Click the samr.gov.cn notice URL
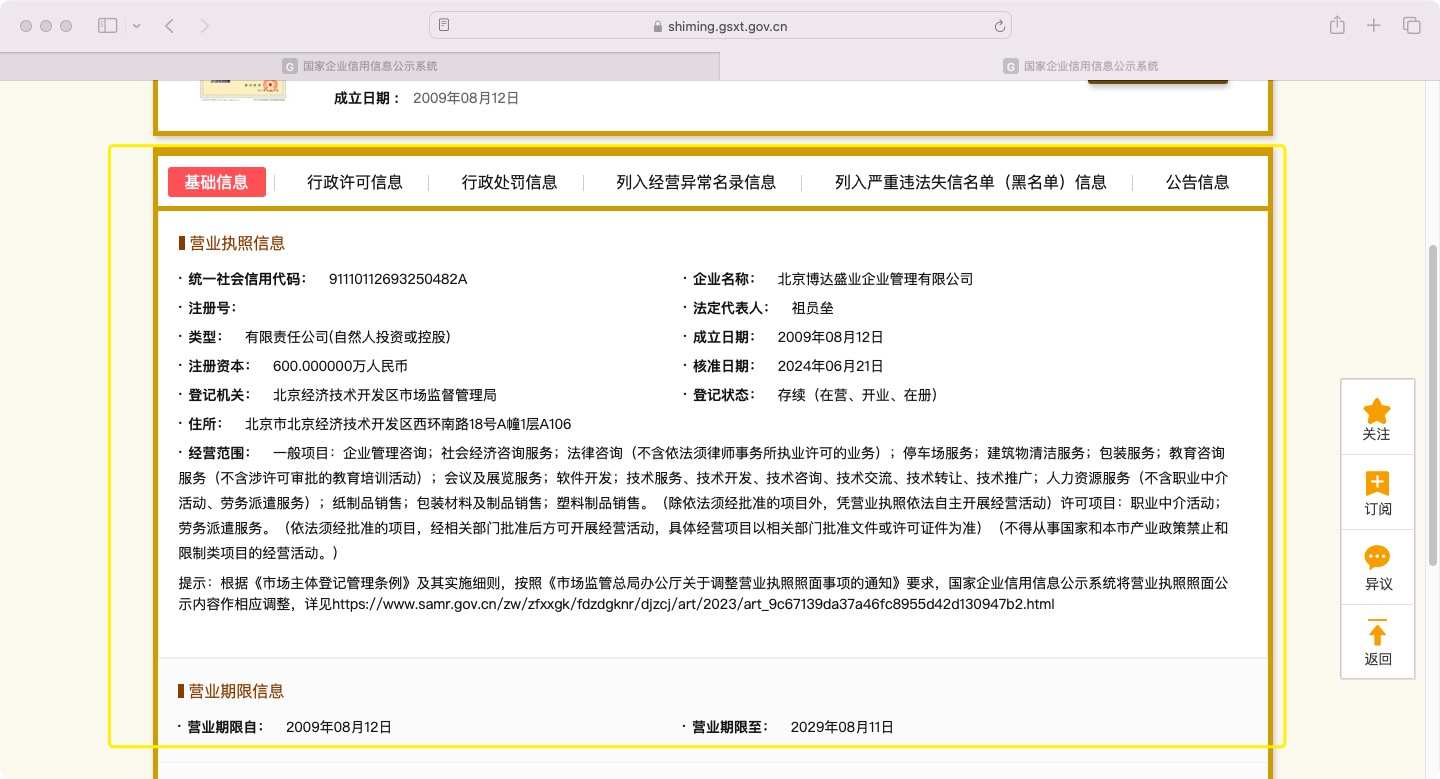This screenshot has height=779, width=1440. (693, 605)
